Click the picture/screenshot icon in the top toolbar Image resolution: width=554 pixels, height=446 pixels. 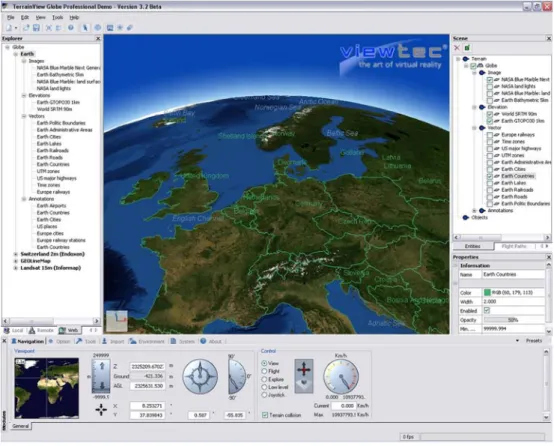coord(110,28)
